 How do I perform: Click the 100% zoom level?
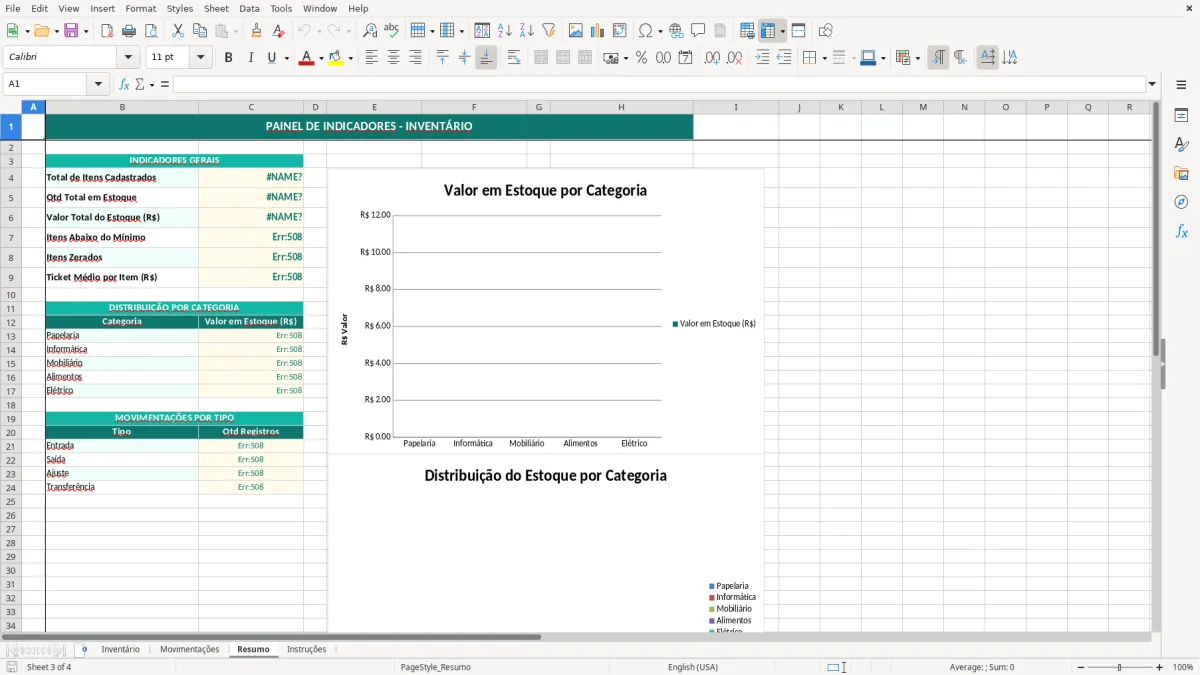click(1183, 667)
